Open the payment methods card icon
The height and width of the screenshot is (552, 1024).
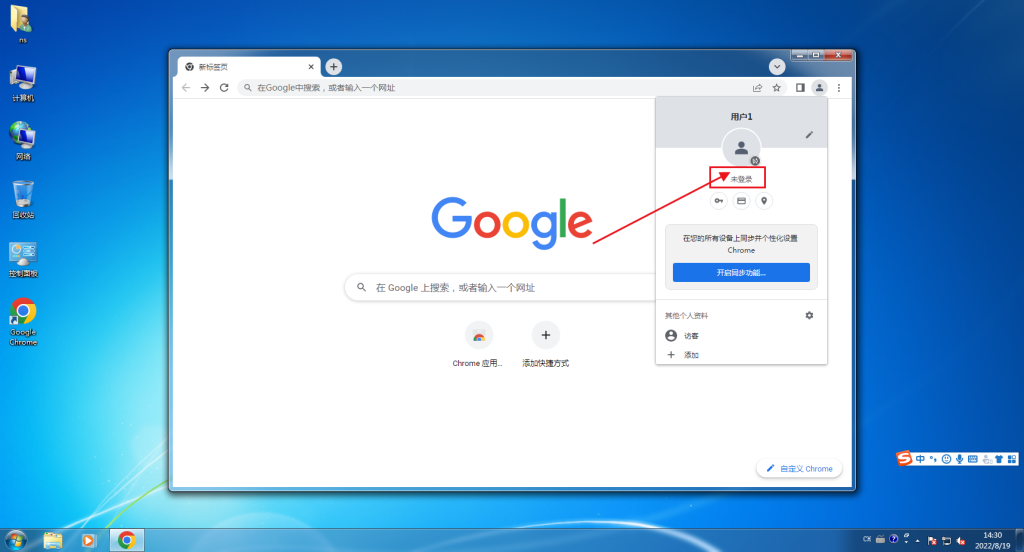pyautogui.click(x=741, y=201)
